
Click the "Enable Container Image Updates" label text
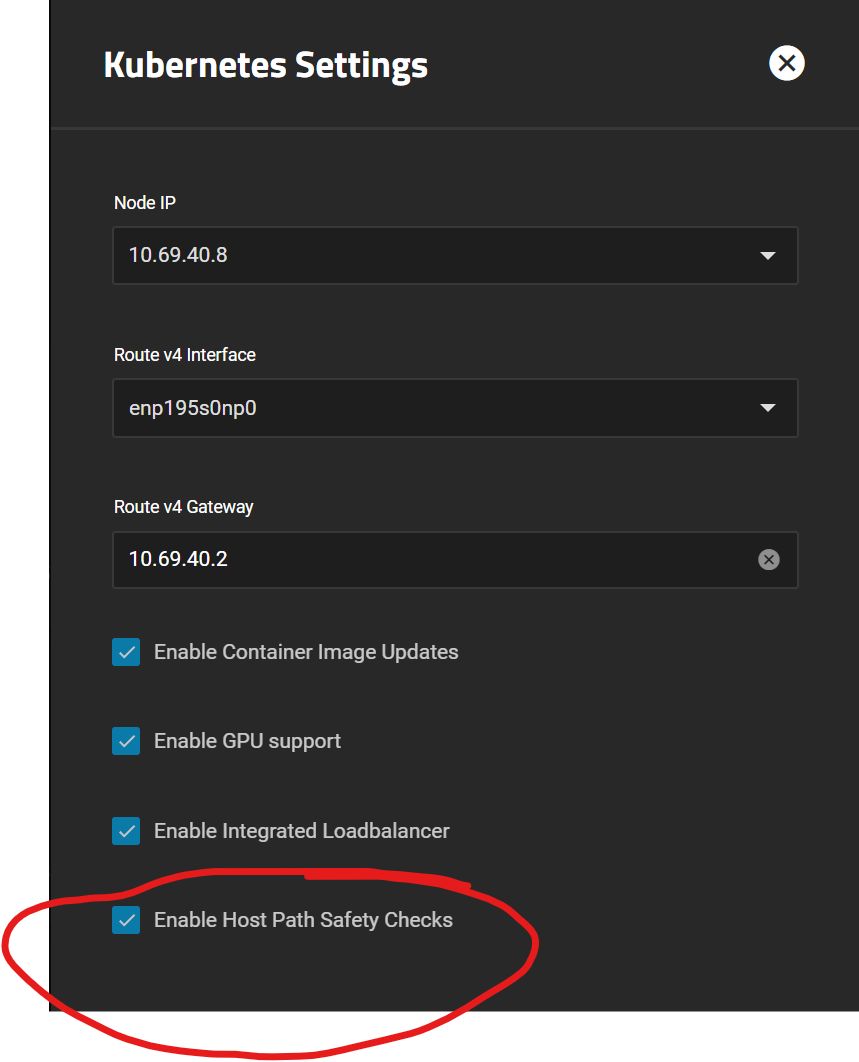[x=306, y=652]
